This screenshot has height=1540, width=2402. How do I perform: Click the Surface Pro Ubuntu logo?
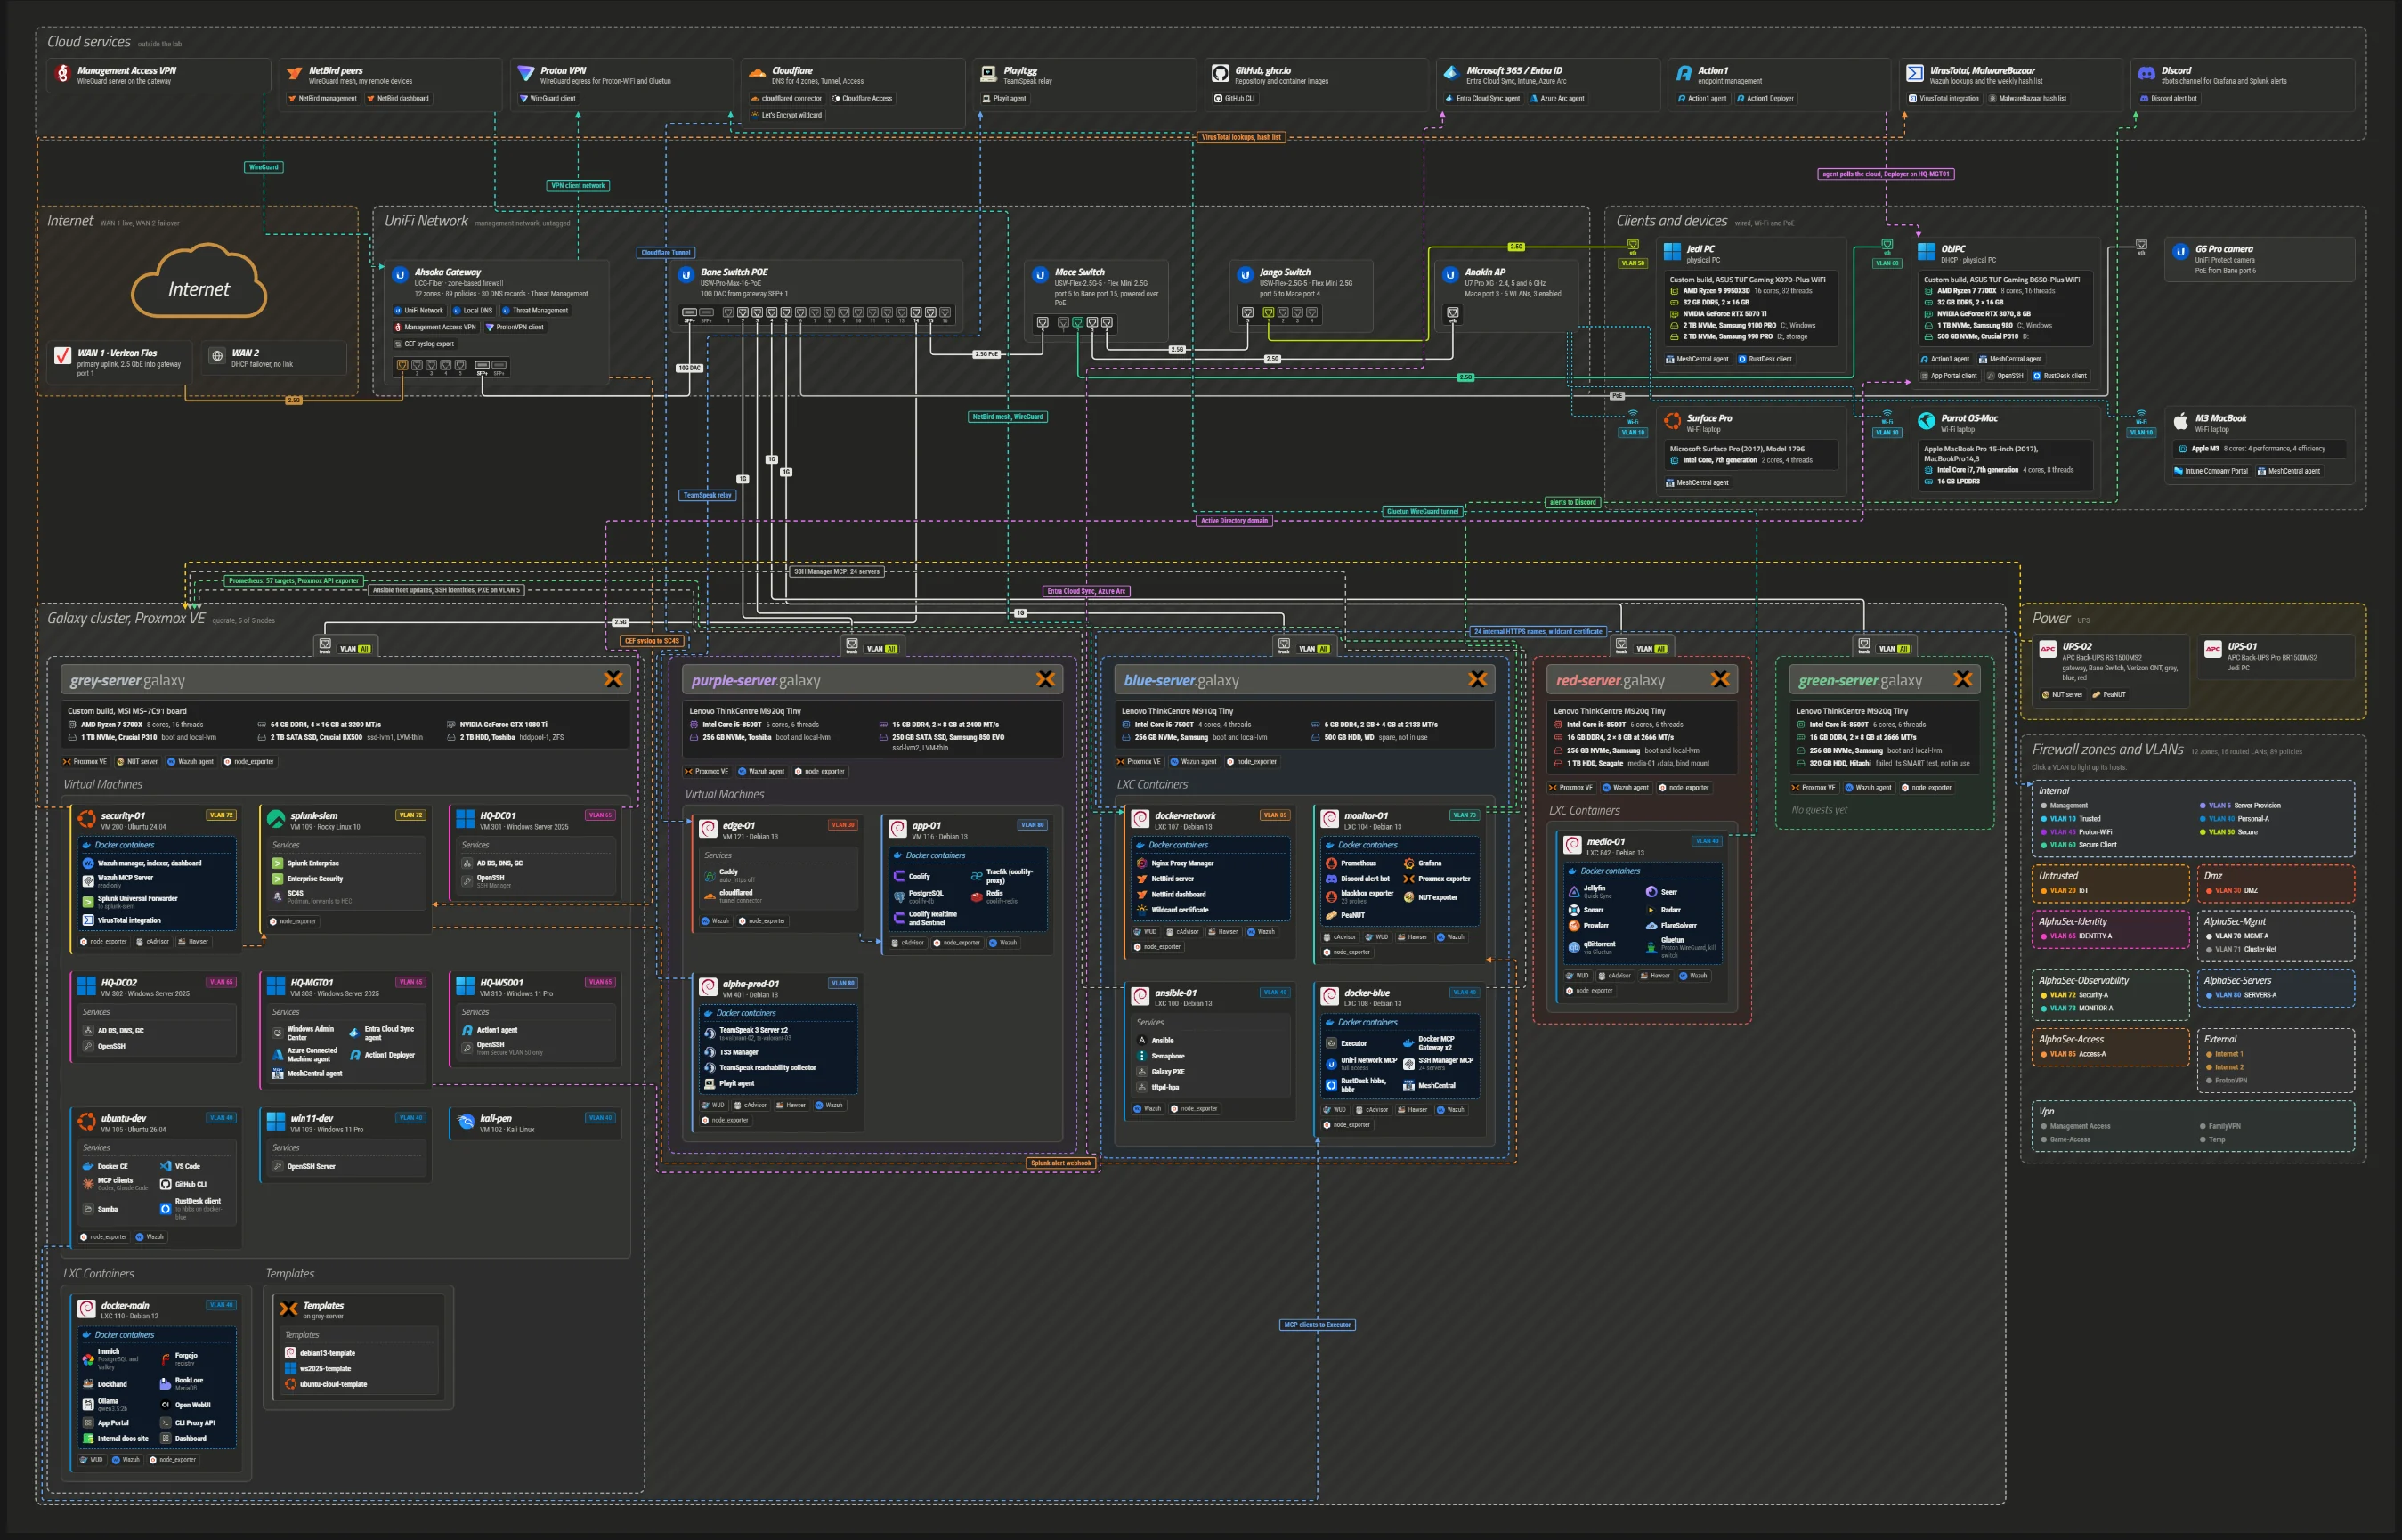[x=1672, y=422]
